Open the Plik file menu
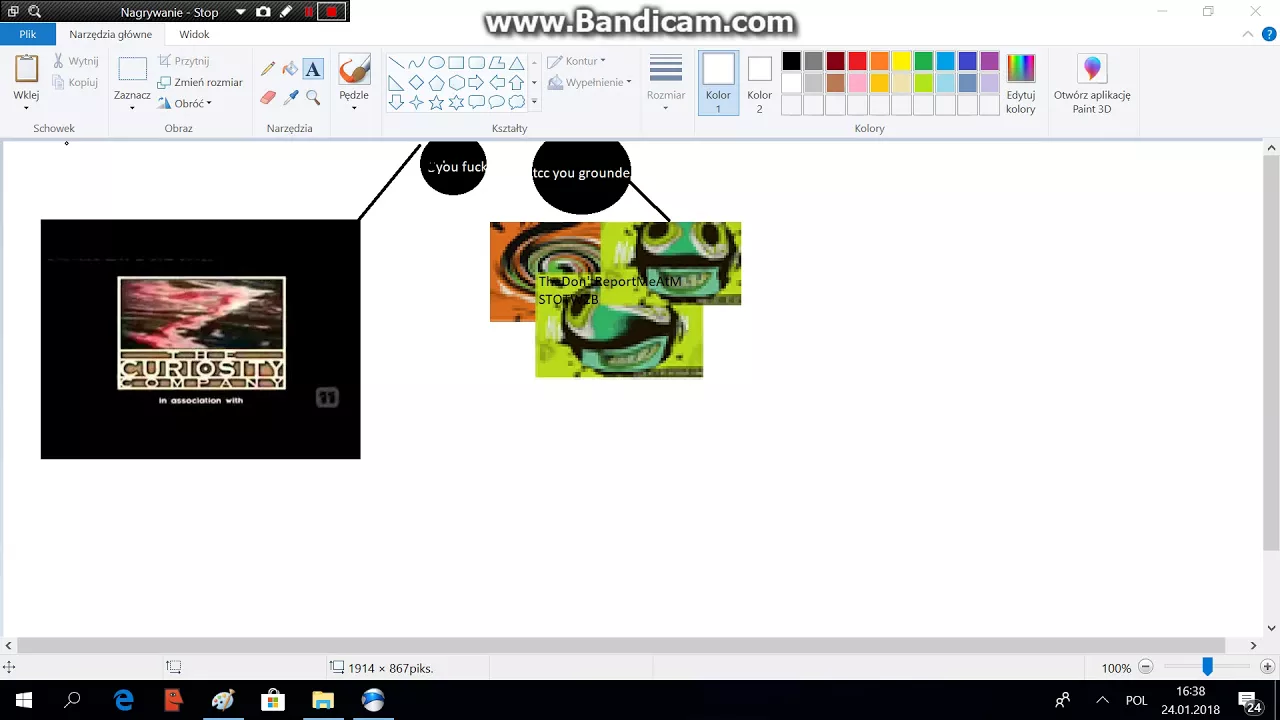 pyautogui.click(x=28, y=34)
